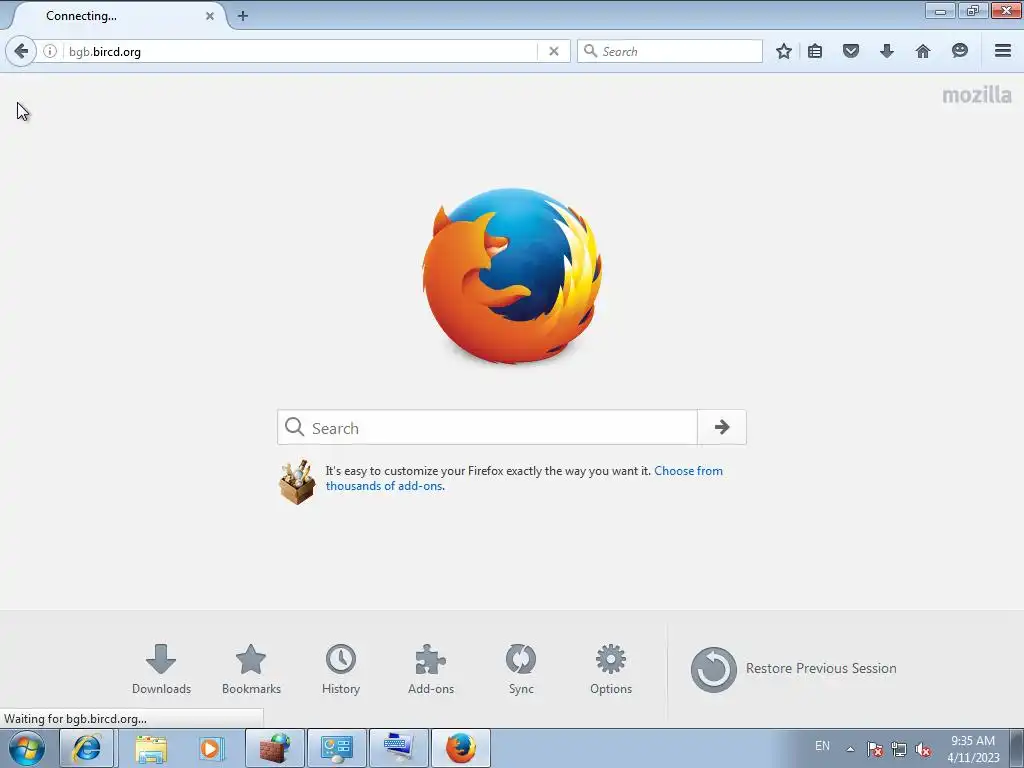
Task: Open Options from the bottom launcher
Action: click(611, 669)
